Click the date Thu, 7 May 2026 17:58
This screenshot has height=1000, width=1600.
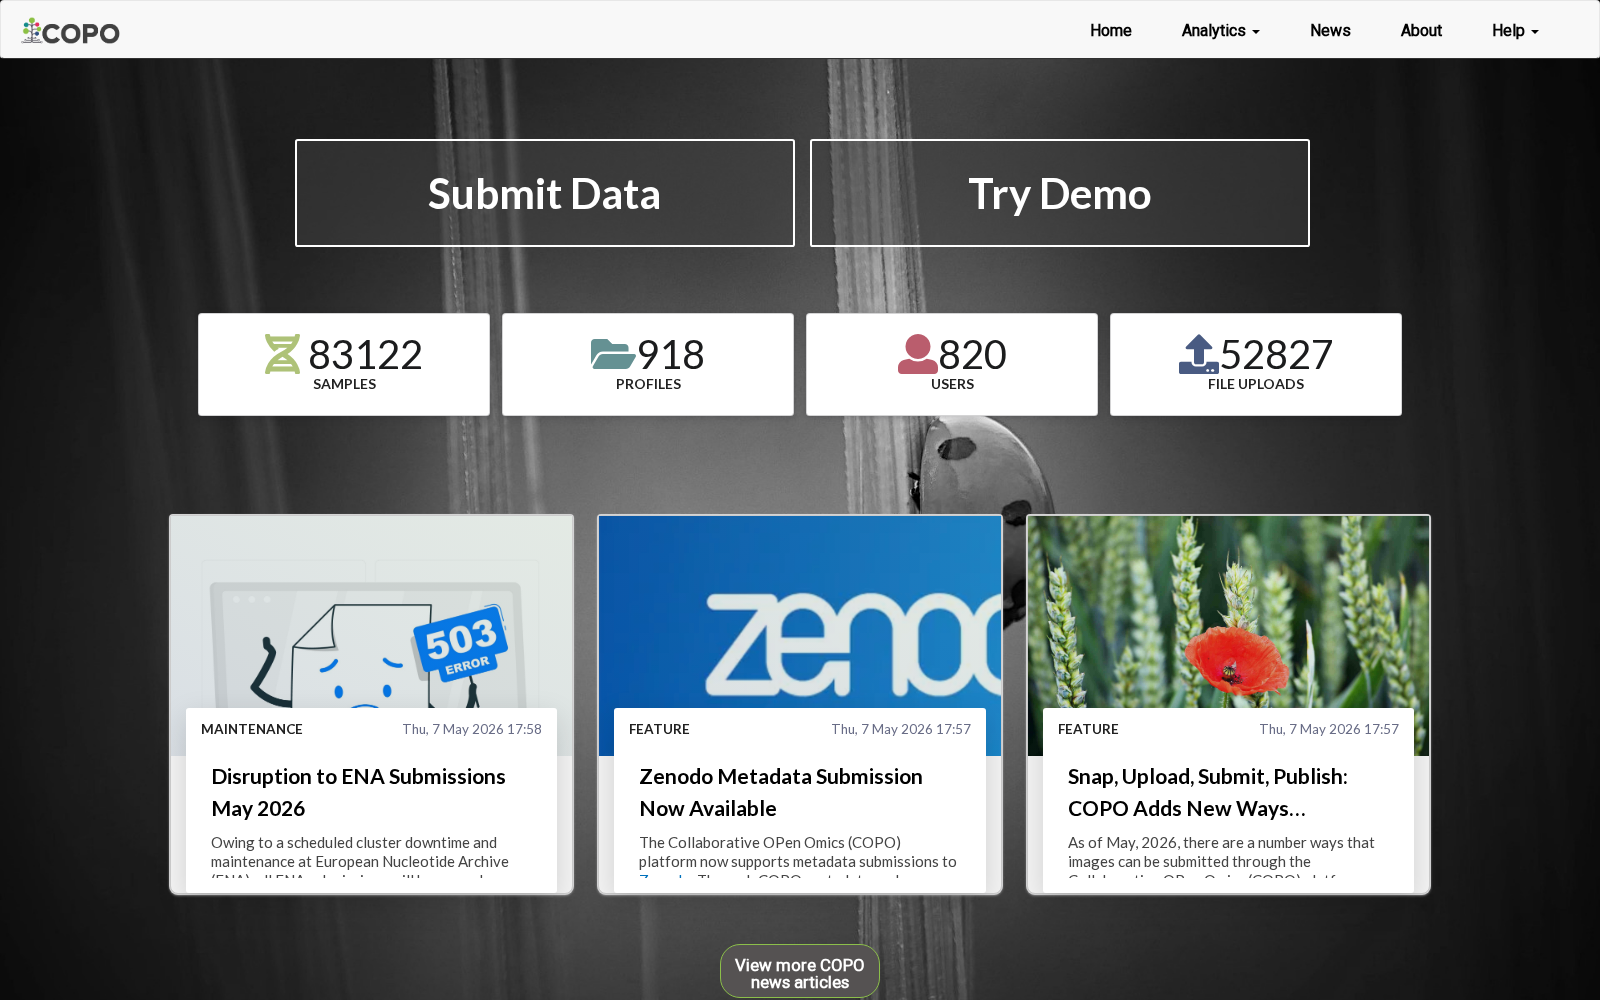click(x=472, y=729)
